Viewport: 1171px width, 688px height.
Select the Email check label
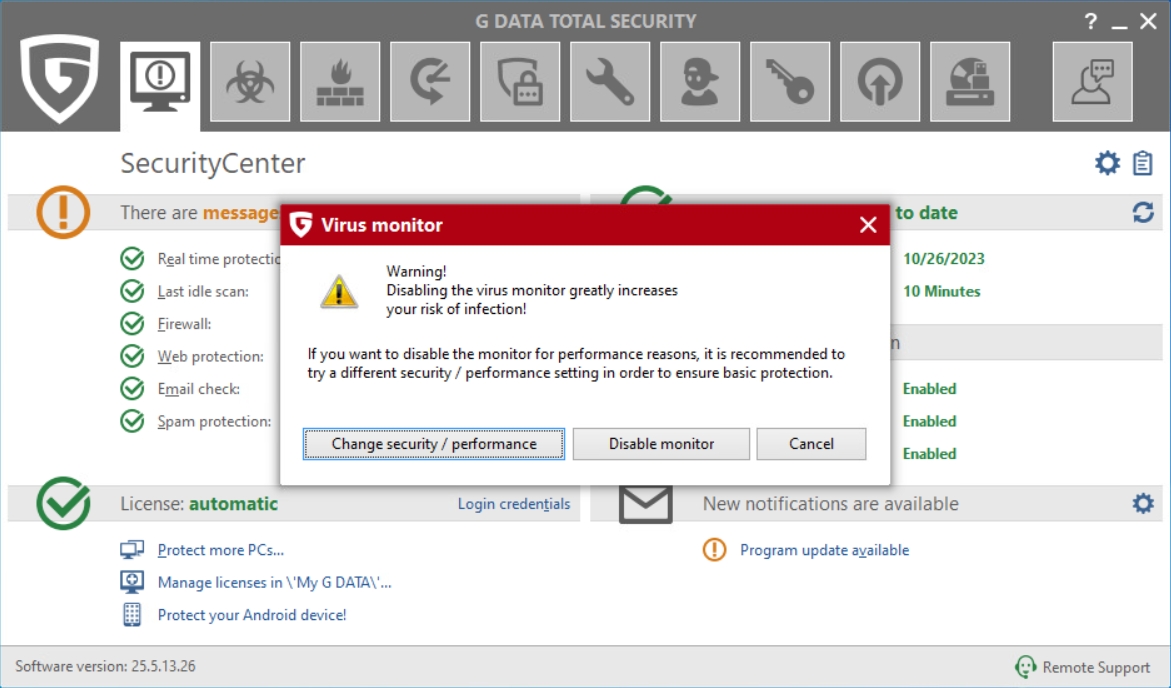[199, 388]
